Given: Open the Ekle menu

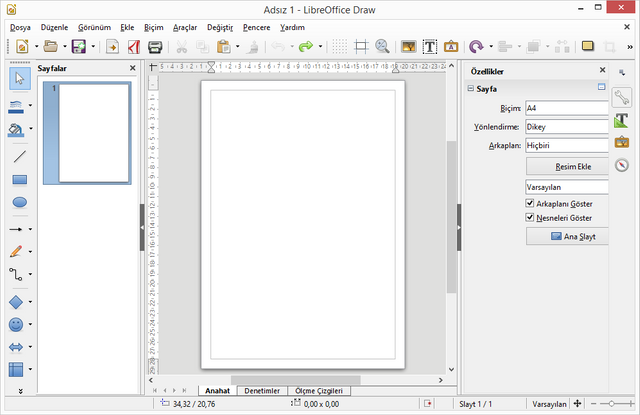Looking at the screenshot, I should pyautogui.click(x=127, y=27).
